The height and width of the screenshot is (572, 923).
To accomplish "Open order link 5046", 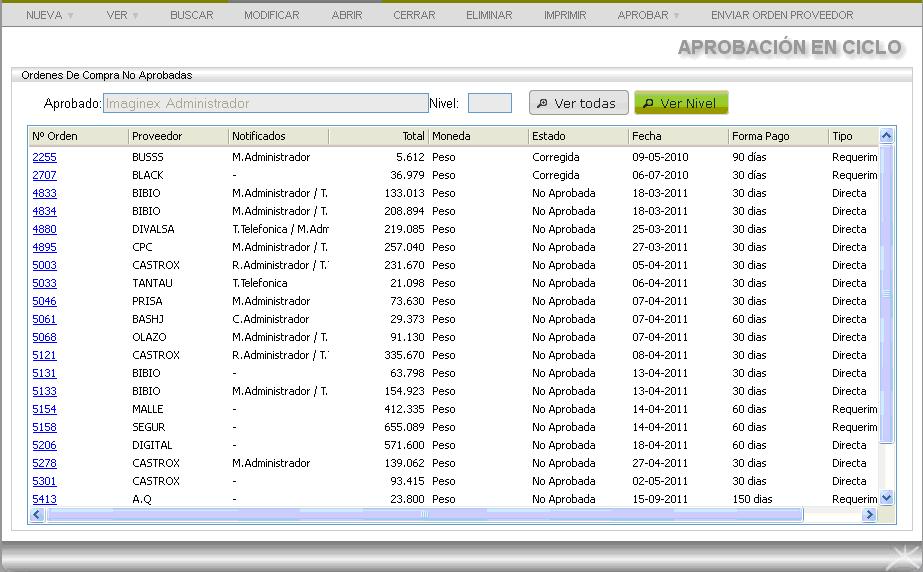I will [x=45, y=301].
